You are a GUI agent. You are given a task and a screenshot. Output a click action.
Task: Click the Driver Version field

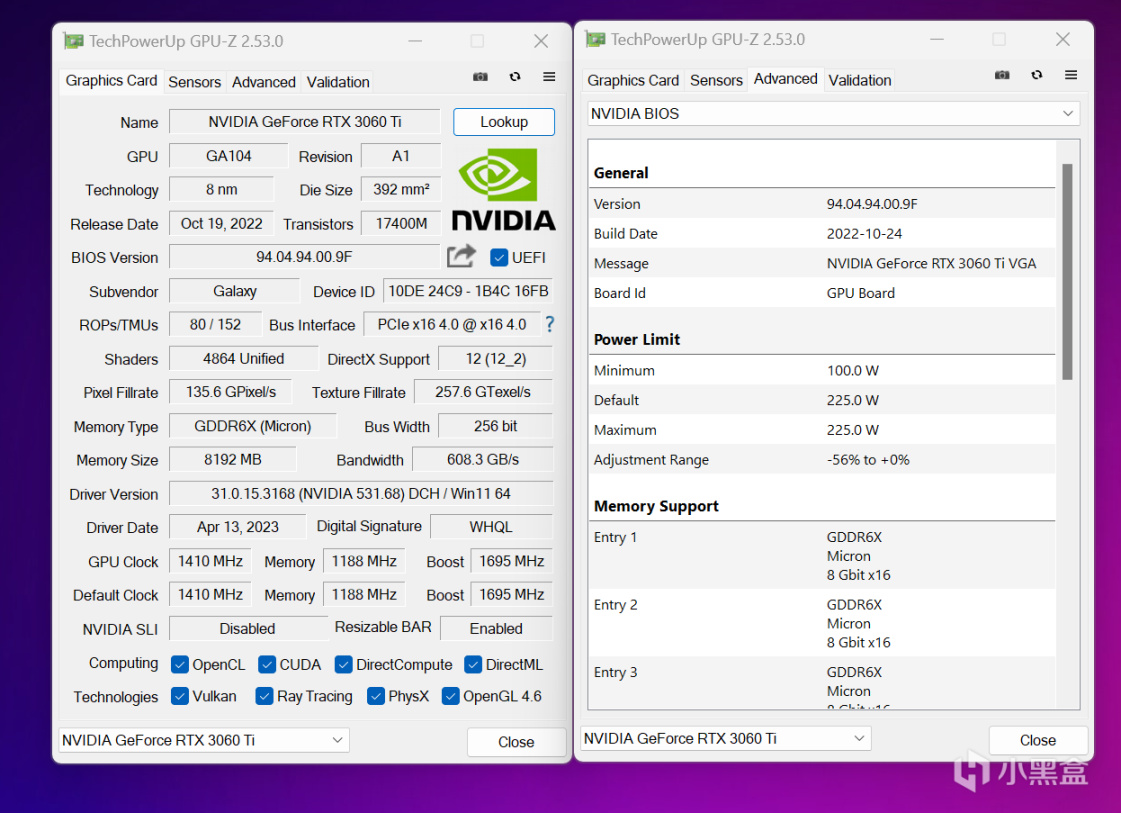(361, 493)
